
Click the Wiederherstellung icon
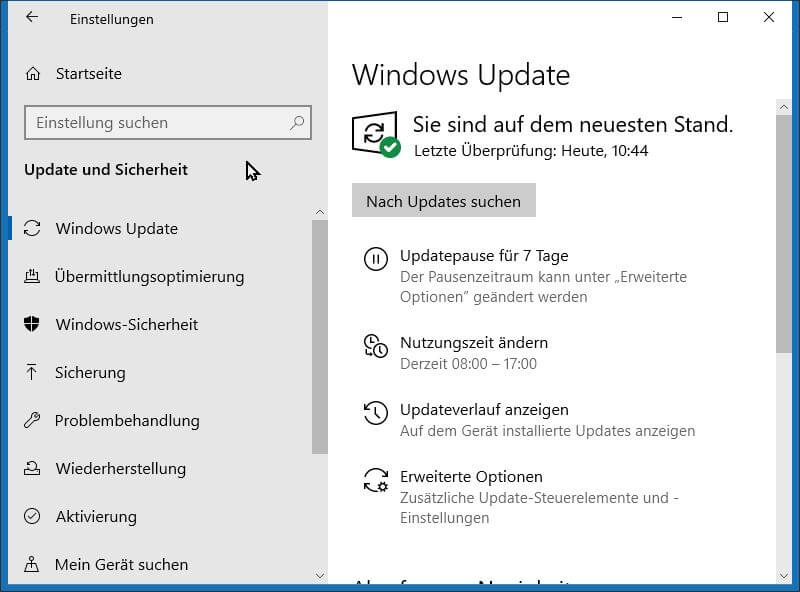tap(32, 468)
